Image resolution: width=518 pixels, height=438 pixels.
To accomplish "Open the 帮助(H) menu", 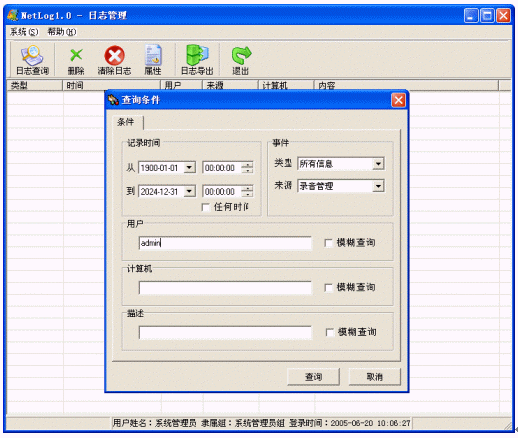I will (x=62, y=32).
